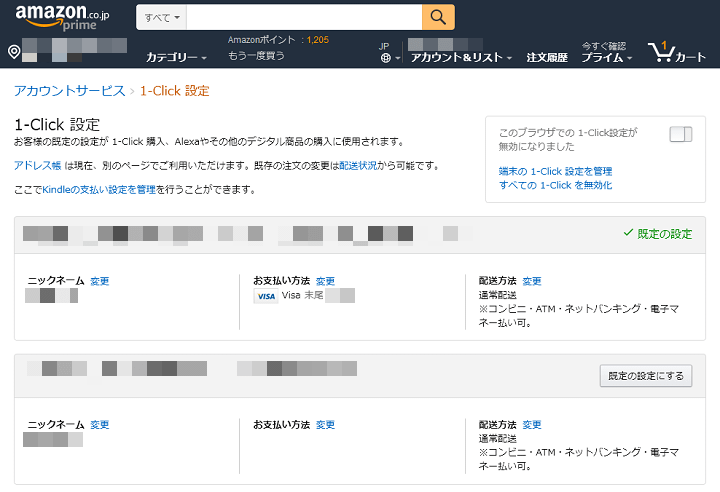Go to アカウントサービス breadcrumb

point(69,90)
